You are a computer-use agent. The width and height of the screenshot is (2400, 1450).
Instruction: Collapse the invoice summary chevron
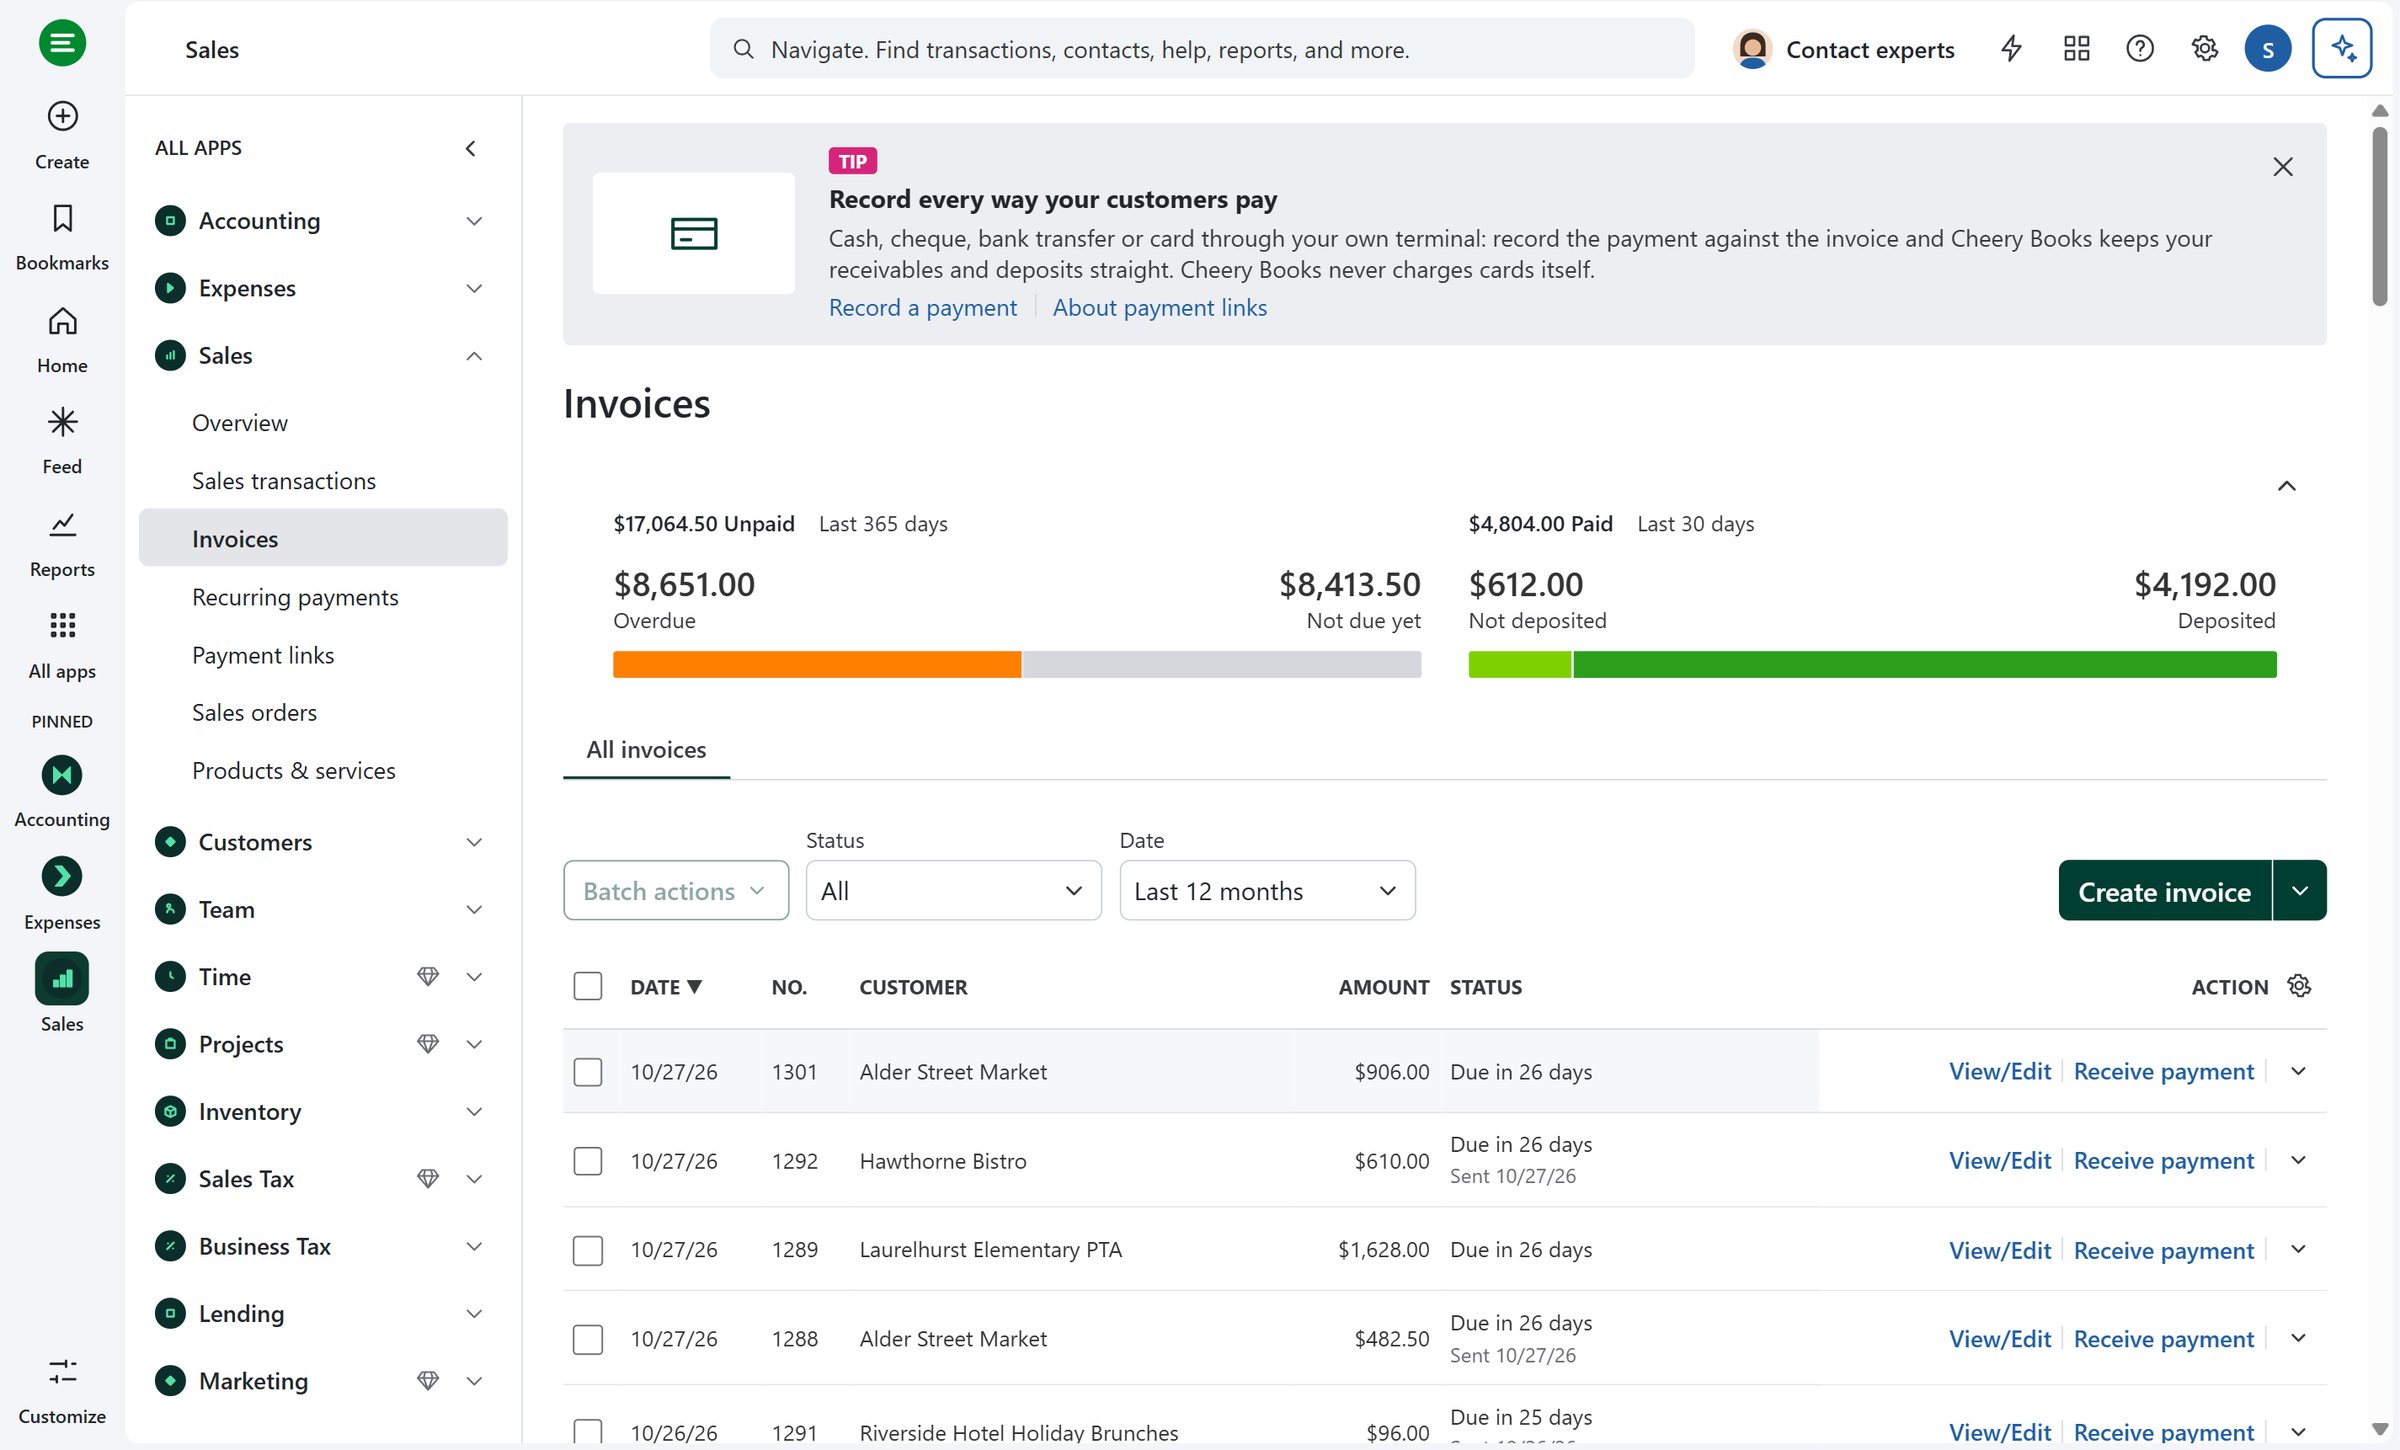[x=2286, y=486]
